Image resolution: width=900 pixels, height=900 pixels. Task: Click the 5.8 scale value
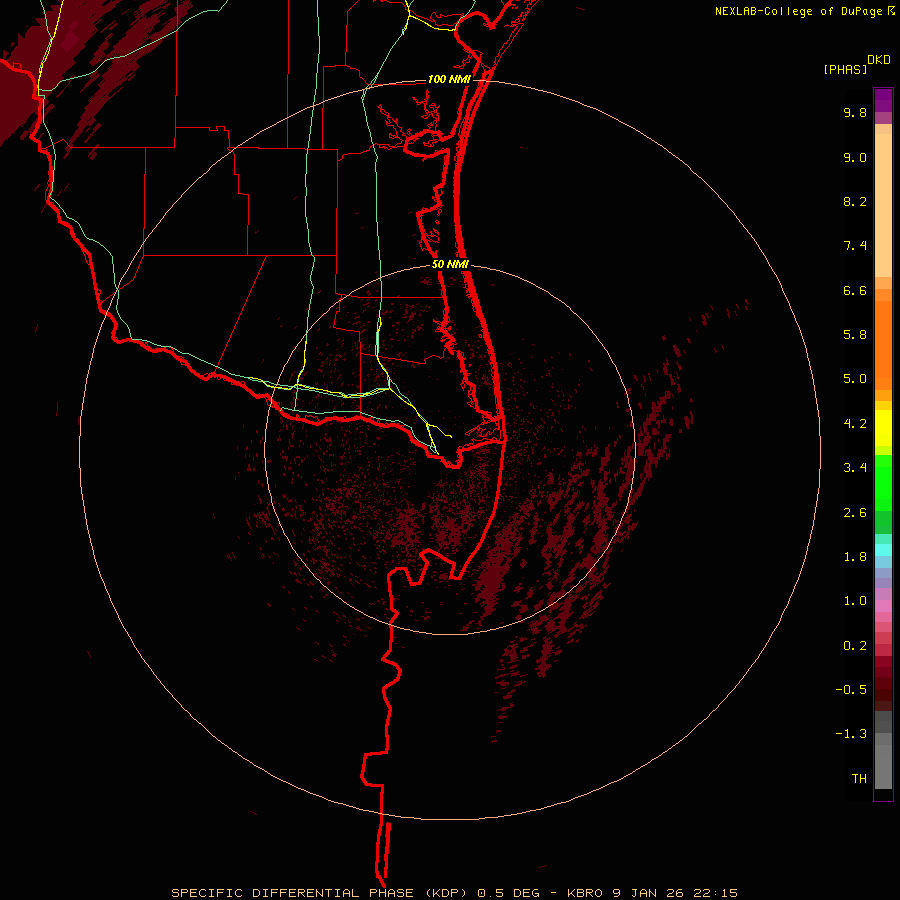(855, 334)
